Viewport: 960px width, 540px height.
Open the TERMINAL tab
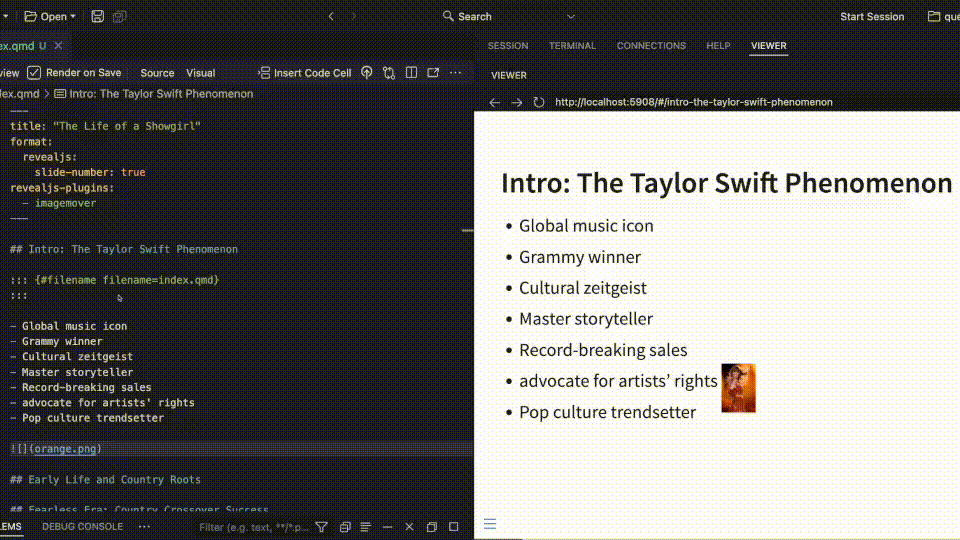572,46
